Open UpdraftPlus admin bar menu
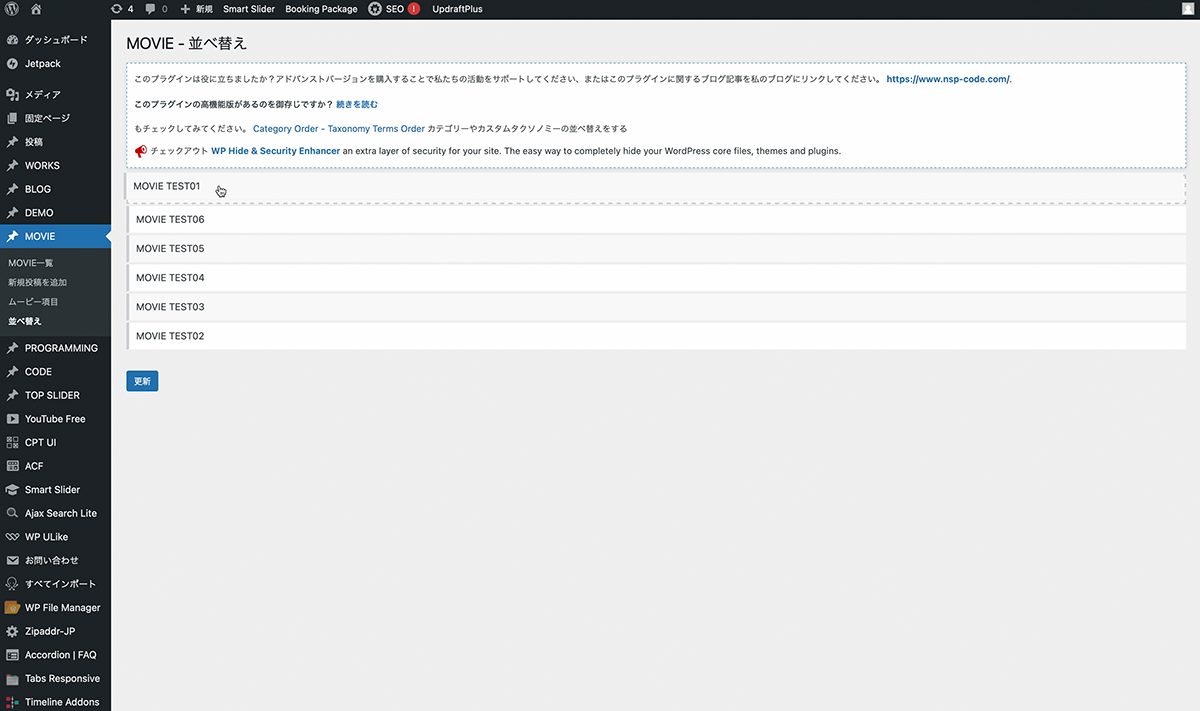 coord(457,9)
